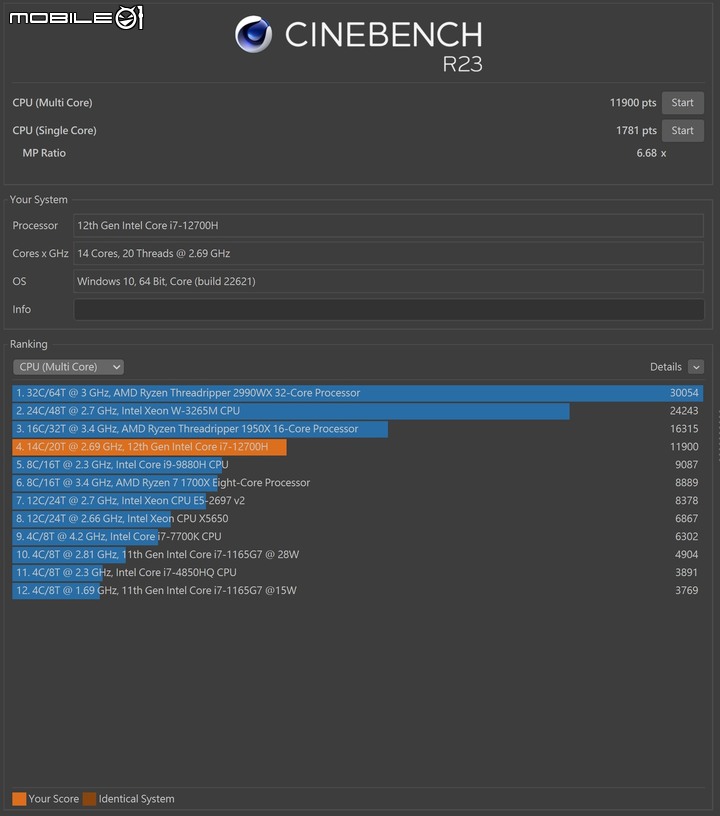
Task: Select ranking row 10 i7-1165G7 @ 28W
Action: [x=357, y=554]
